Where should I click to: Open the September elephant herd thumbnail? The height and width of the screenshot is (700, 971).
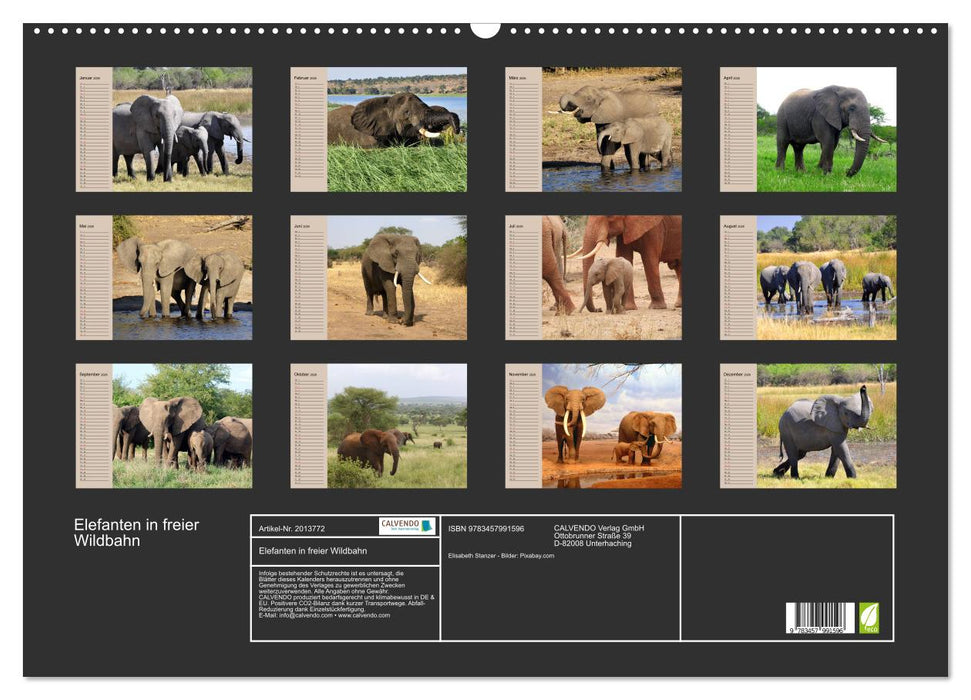pyautogui.click(x=181, y=425)
